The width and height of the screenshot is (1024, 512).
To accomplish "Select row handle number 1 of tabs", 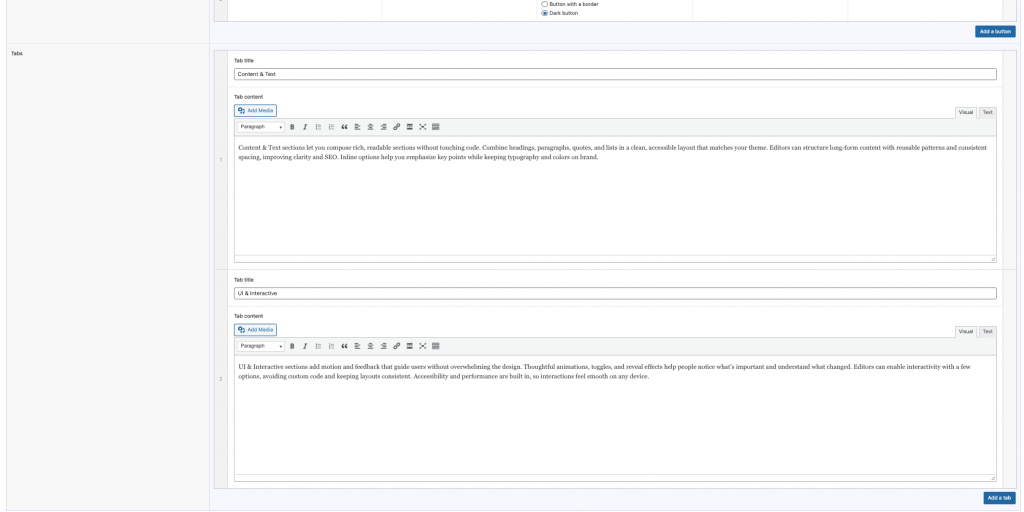I will pos(221,160).
